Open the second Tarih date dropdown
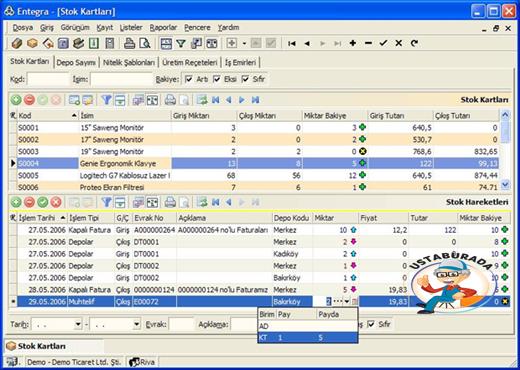520x370 pixels. [x=136, y=324]
